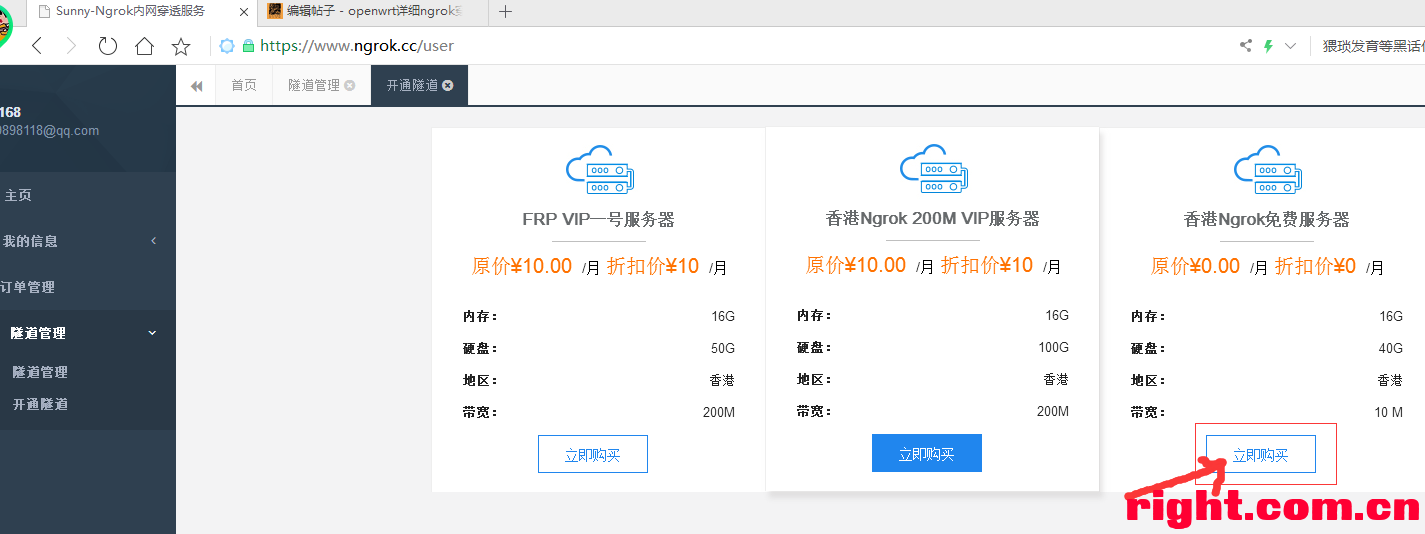Click the share icon in address bar
The image size is (1425, 534).
pos(1245,46)
